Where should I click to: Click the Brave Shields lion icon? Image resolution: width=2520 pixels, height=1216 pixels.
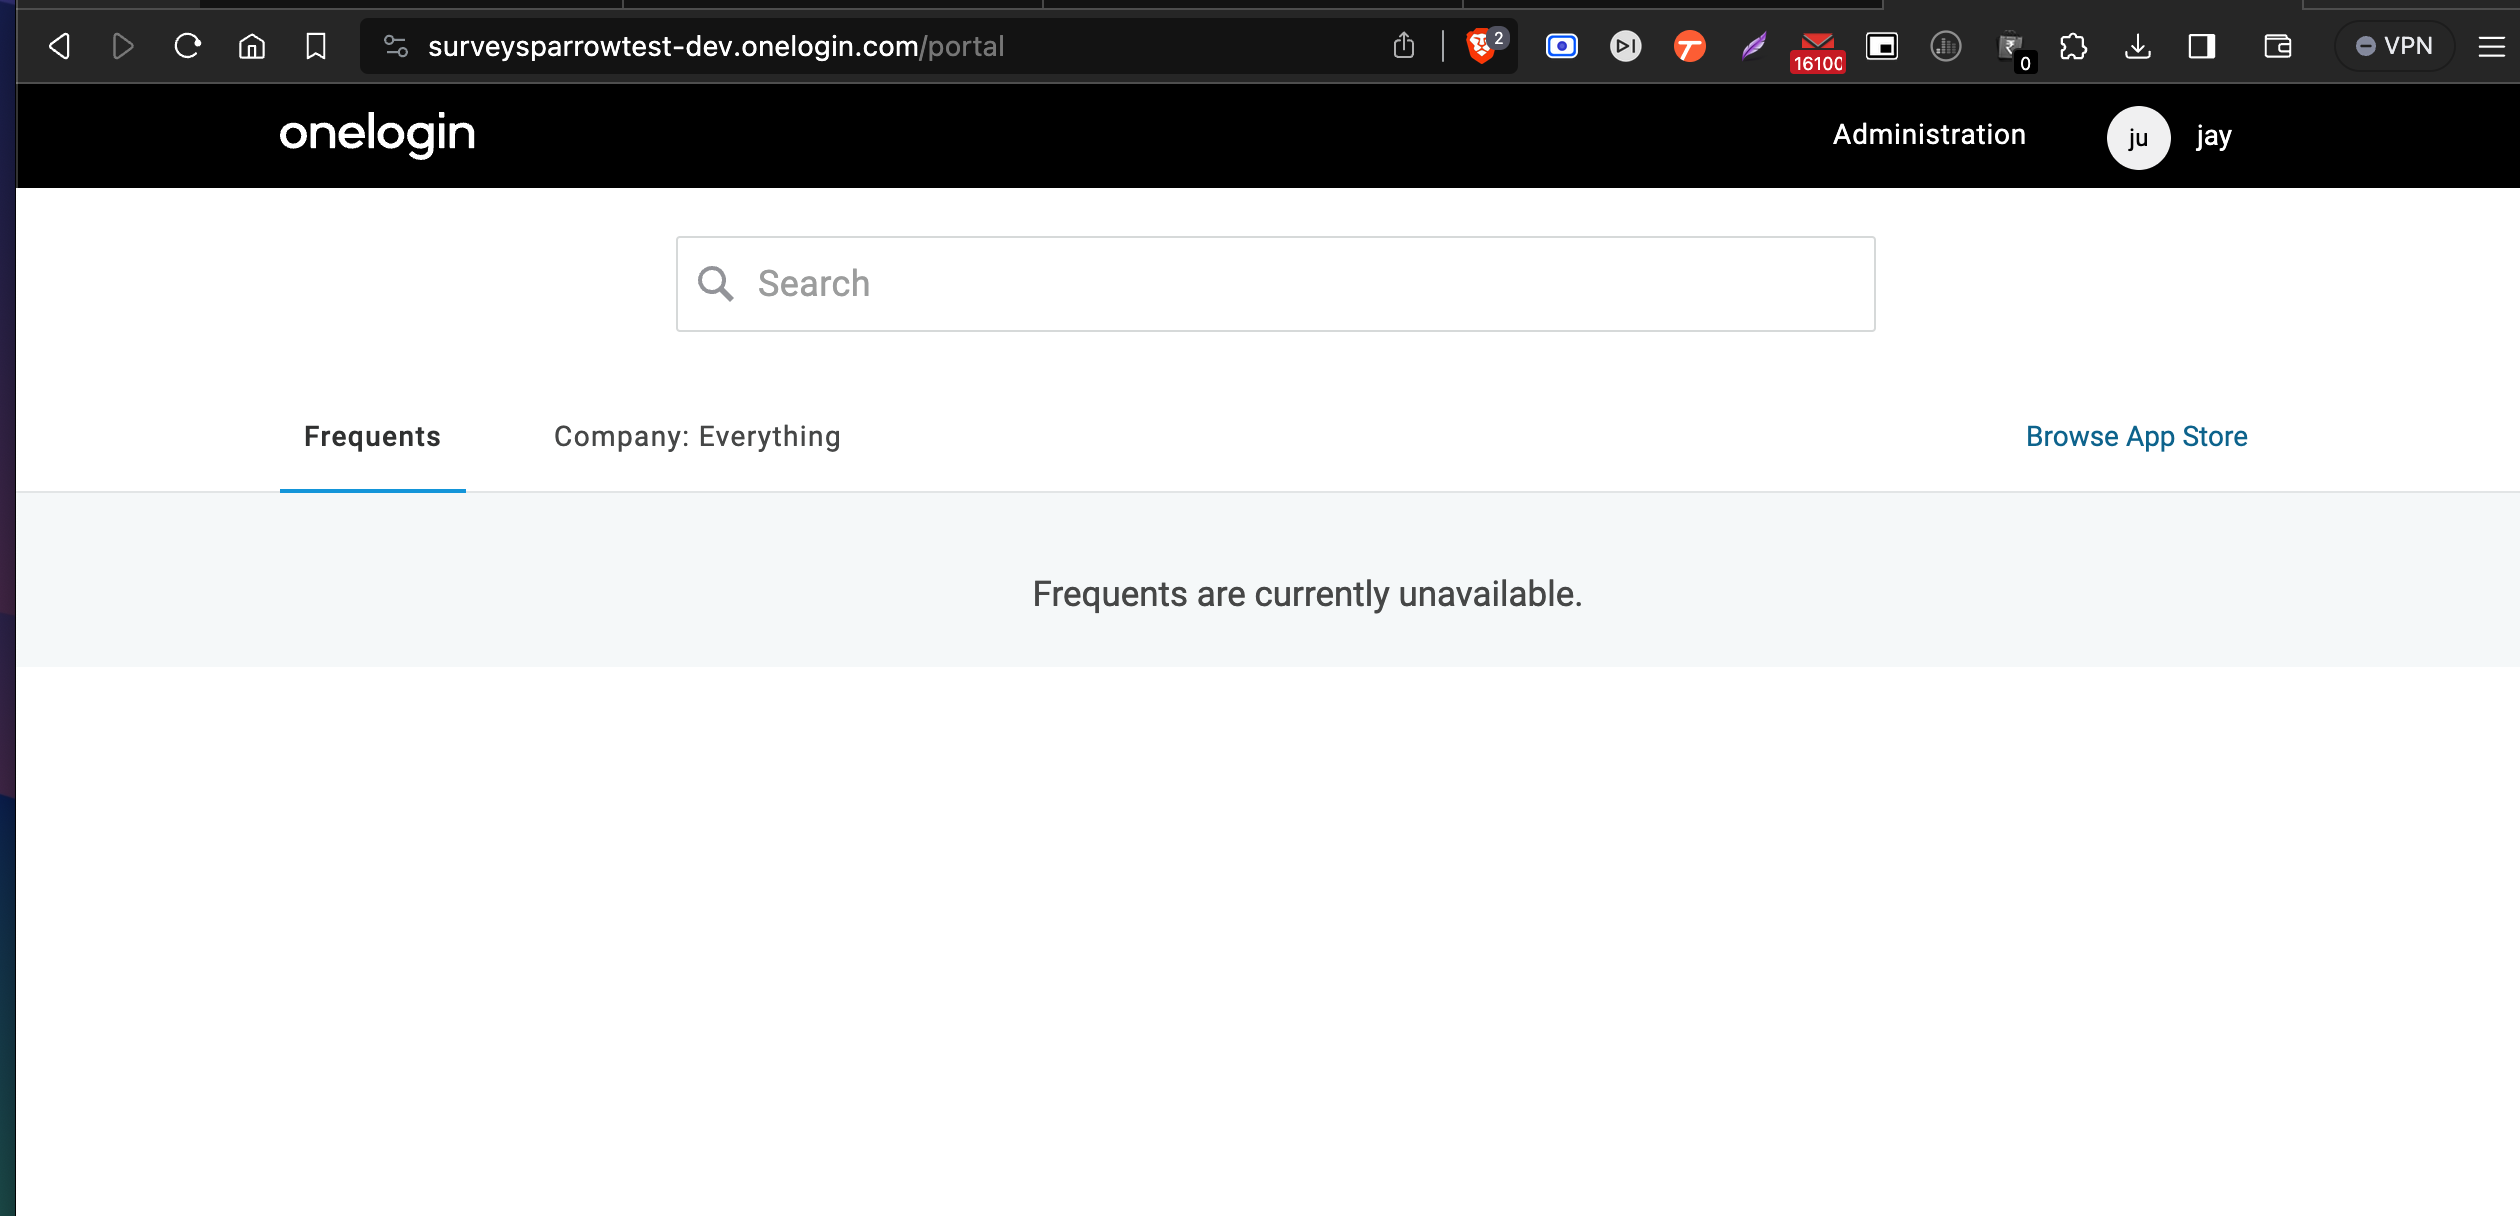[1481, 46]
